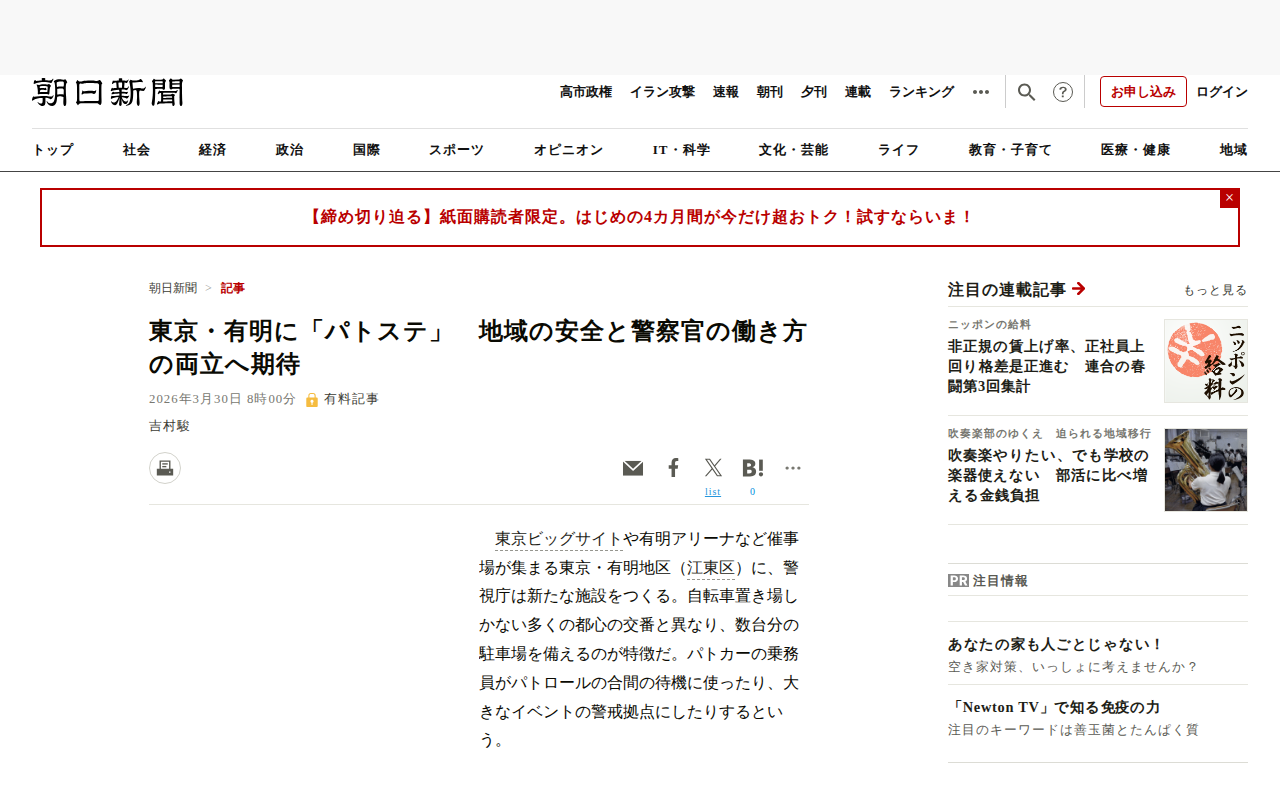Screen dimensions: 1280x800
Task: Open the イラン攻撃 topic link
Action: (x=662, y=92)
